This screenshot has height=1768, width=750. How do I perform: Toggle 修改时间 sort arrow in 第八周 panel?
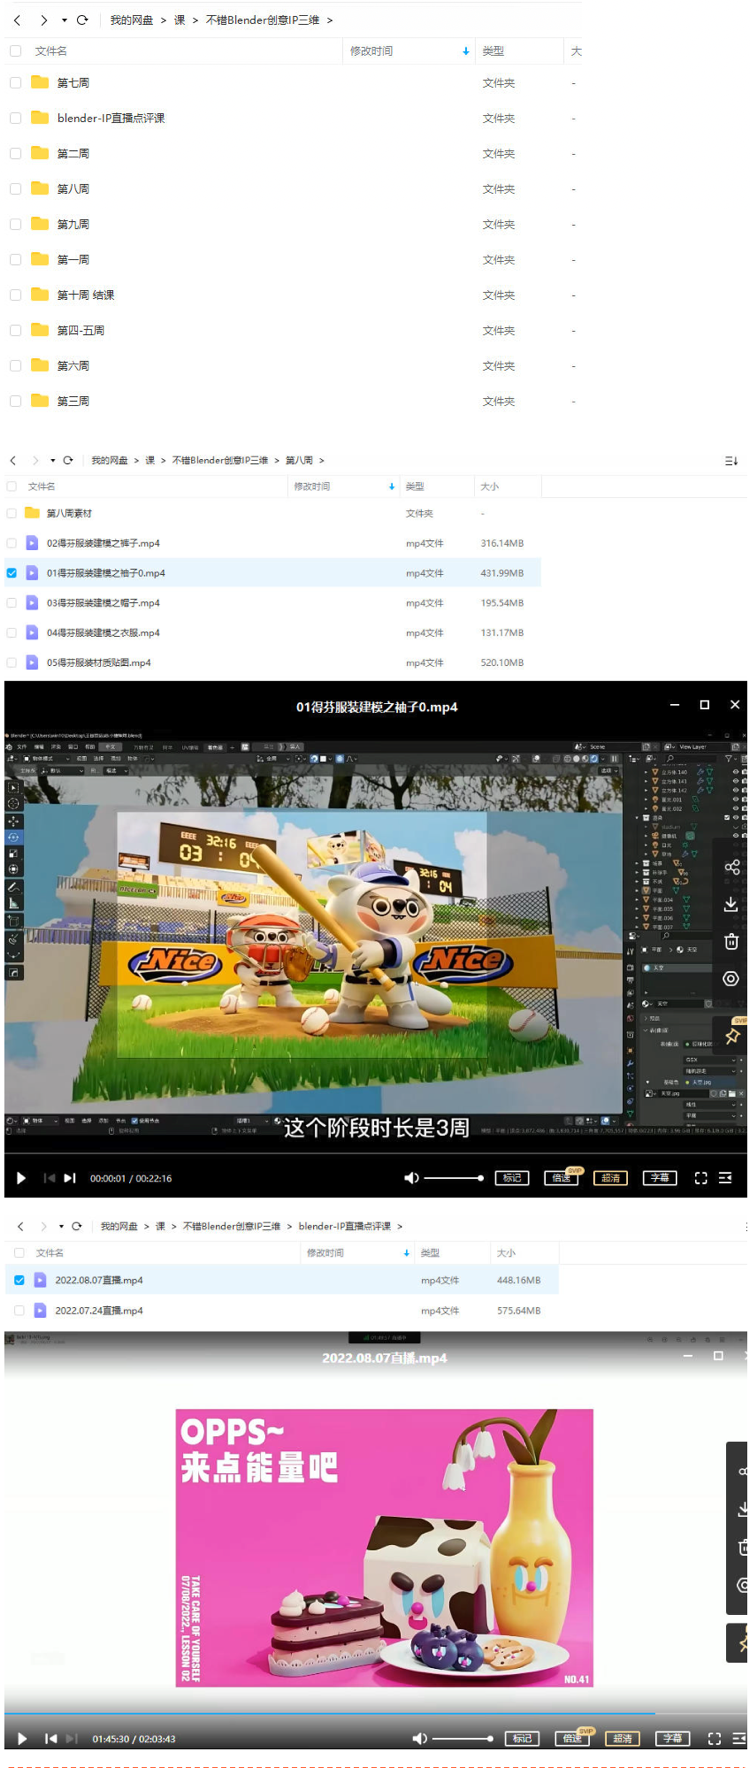[x=391, y=487]
